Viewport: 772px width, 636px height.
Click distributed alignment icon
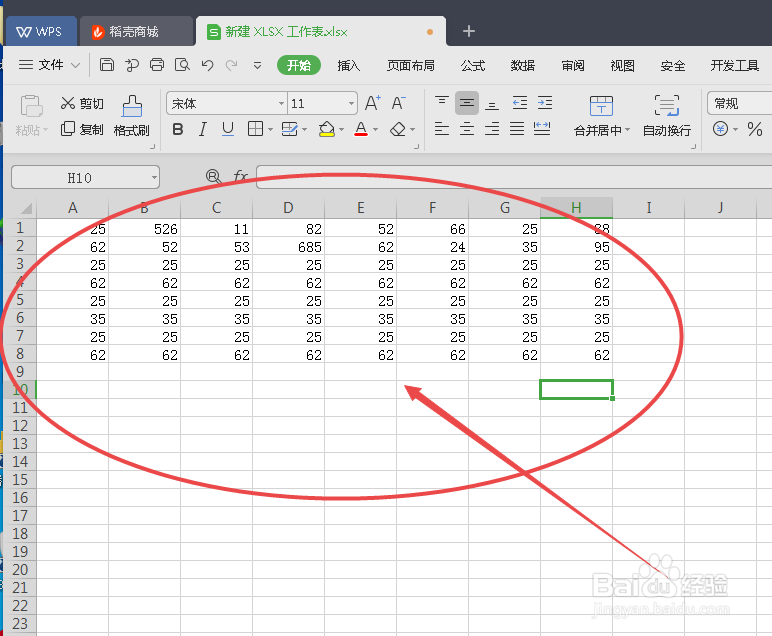point(542,129)
